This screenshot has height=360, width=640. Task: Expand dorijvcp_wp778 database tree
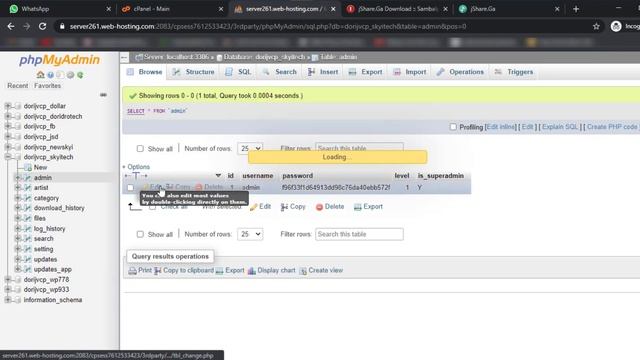[x=7, y=280]
